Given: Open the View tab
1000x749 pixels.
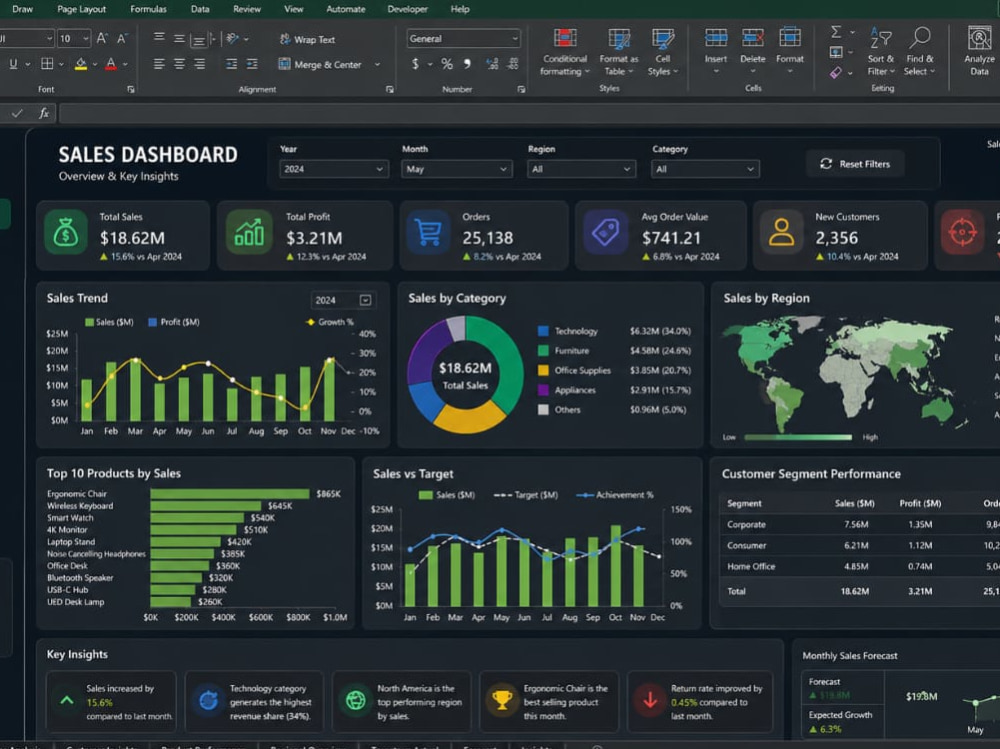Looking at the screenshot, I should (x=293, y=9).
